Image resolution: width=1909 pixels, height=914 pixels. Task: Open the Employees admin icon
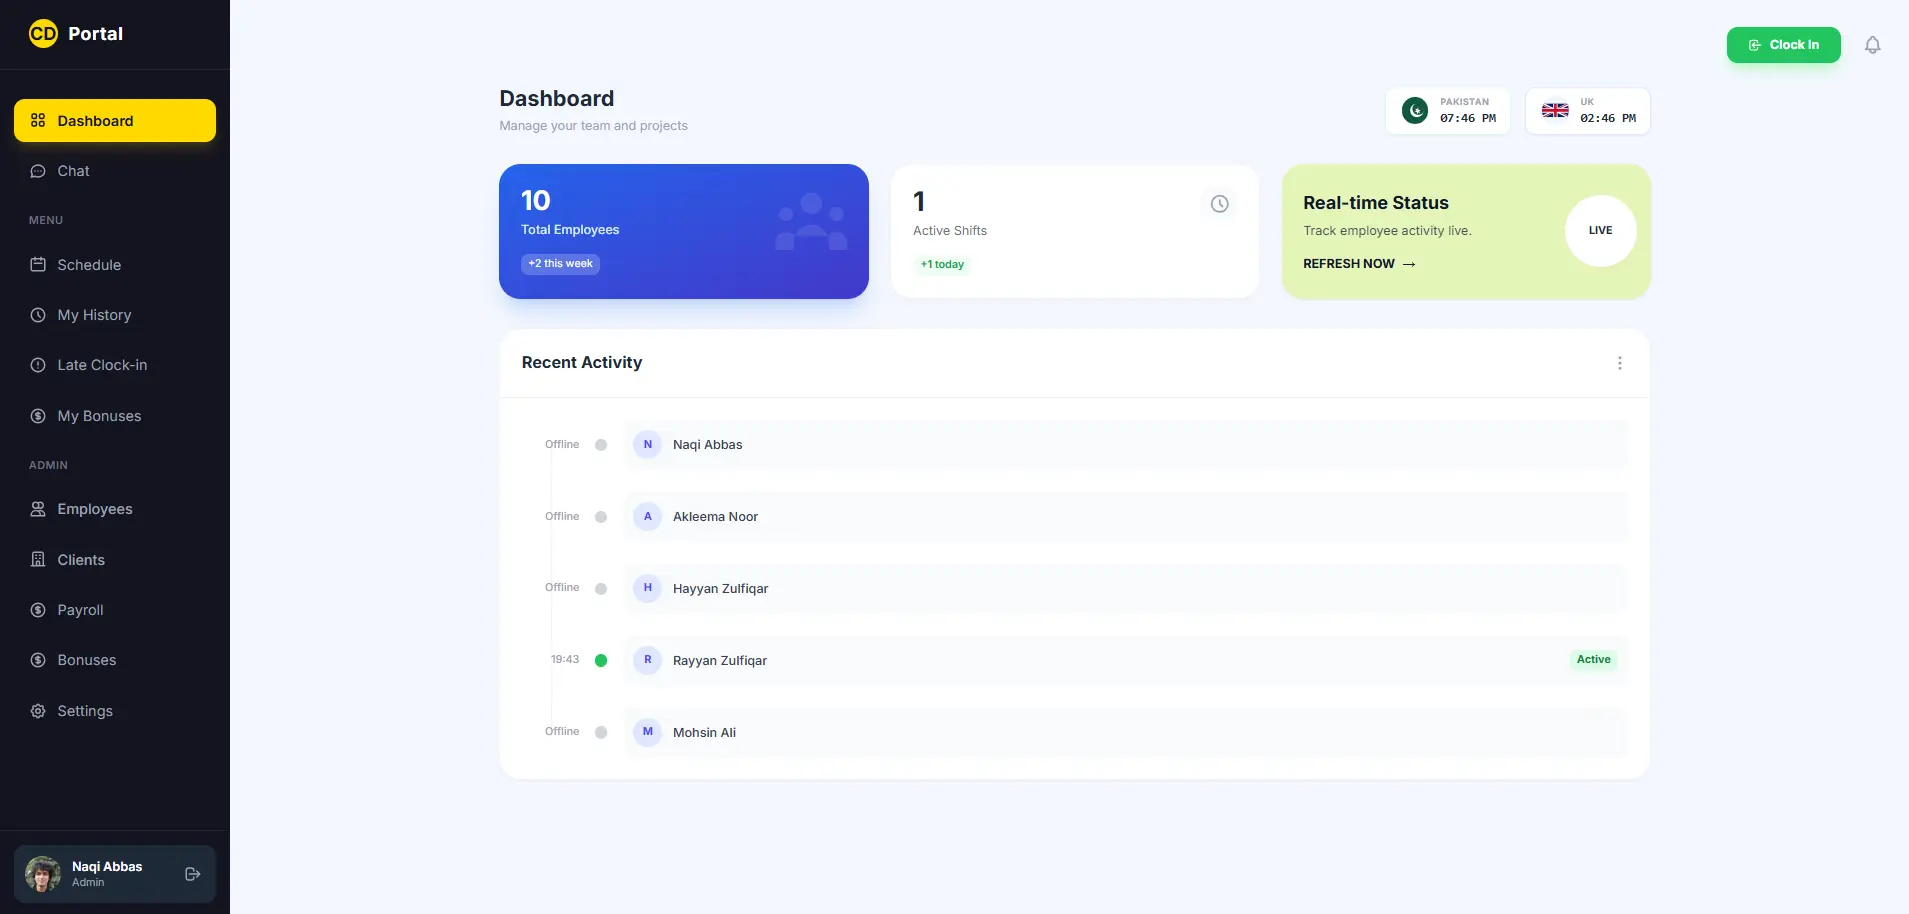click(x=37, y=509)
